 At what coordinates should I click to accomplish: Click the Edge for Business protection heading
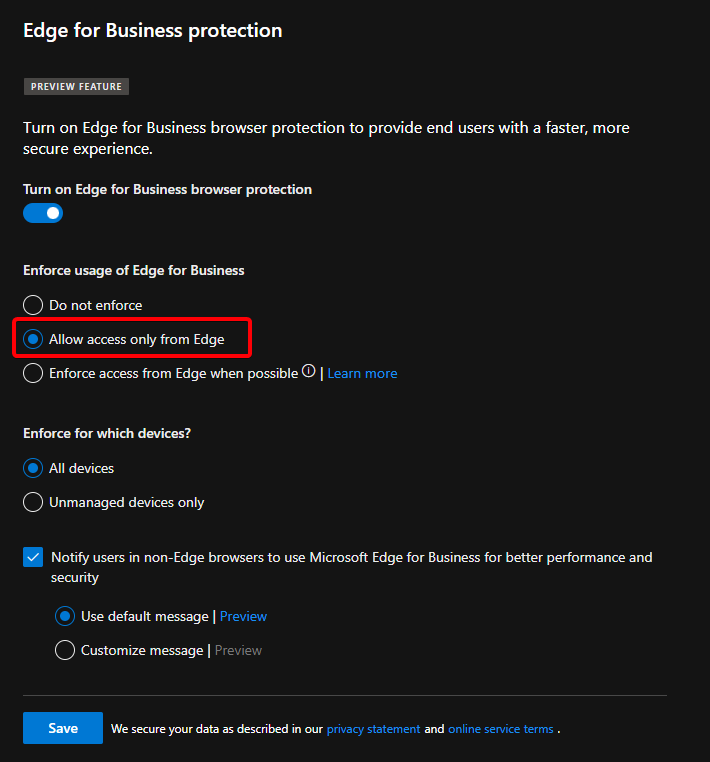[152, 31]
